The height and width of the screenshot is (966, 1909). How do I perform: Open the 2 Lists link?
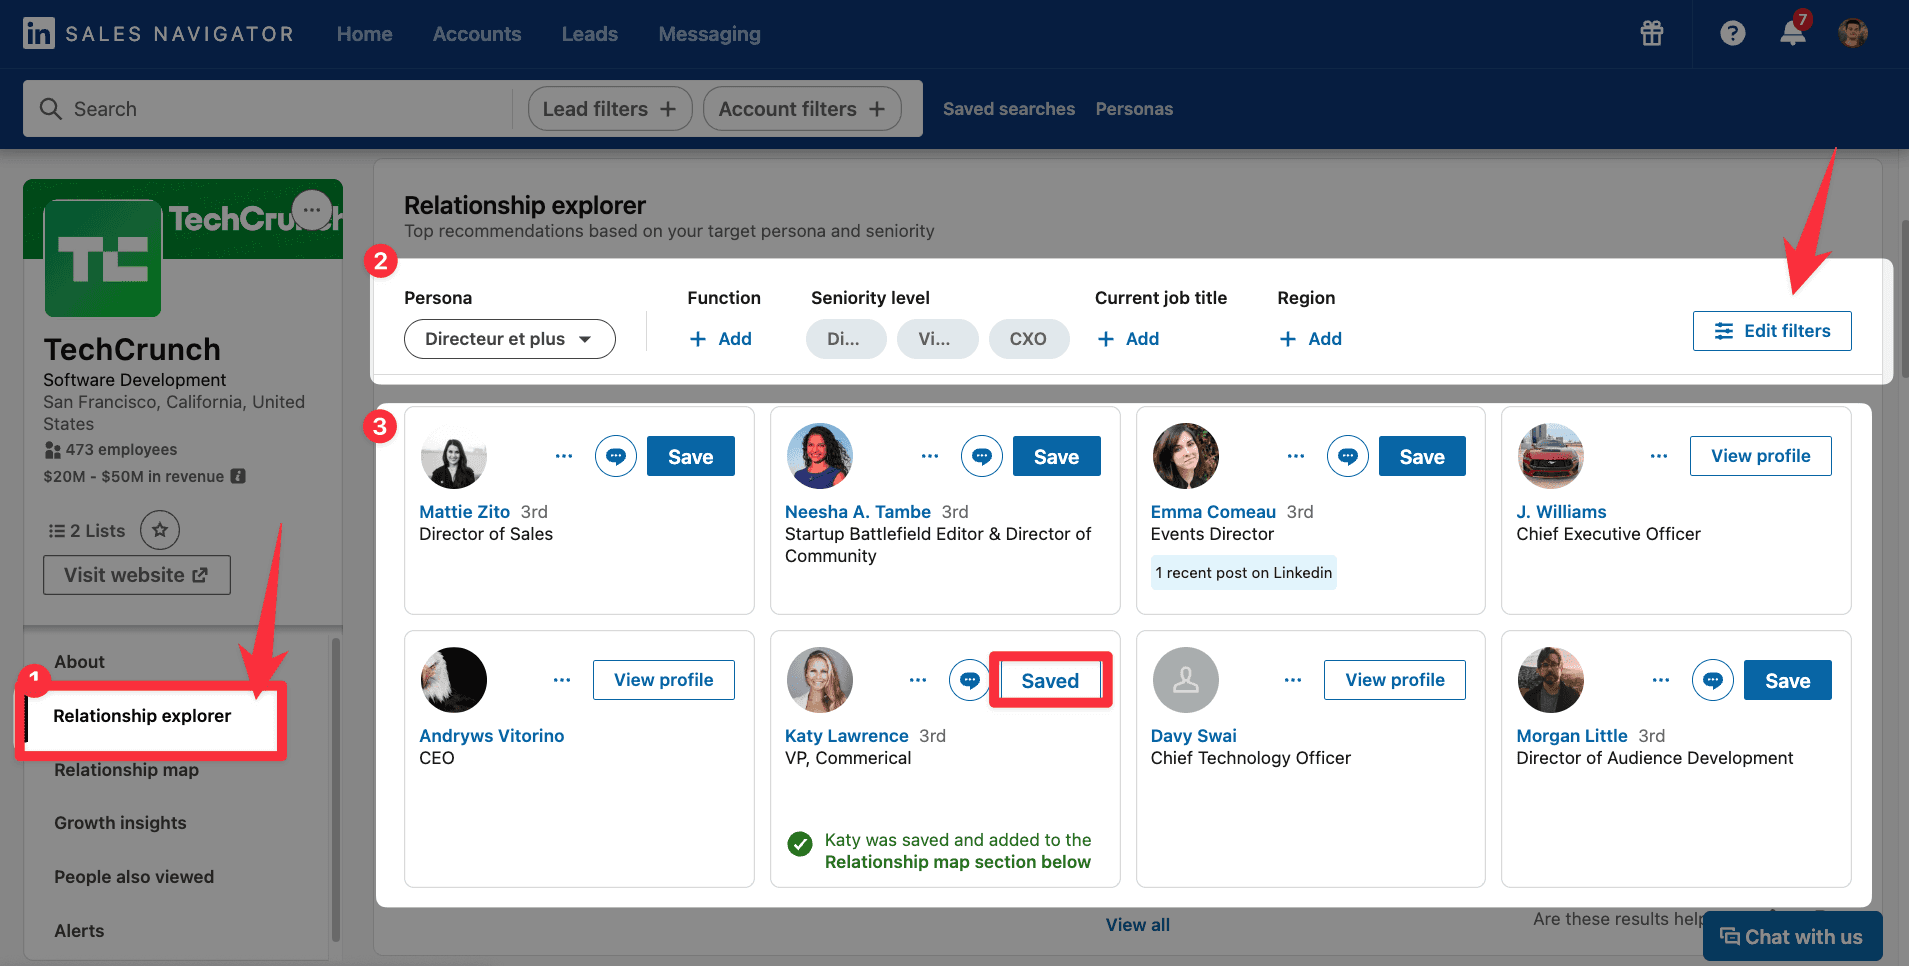click(x=88, y=530)
